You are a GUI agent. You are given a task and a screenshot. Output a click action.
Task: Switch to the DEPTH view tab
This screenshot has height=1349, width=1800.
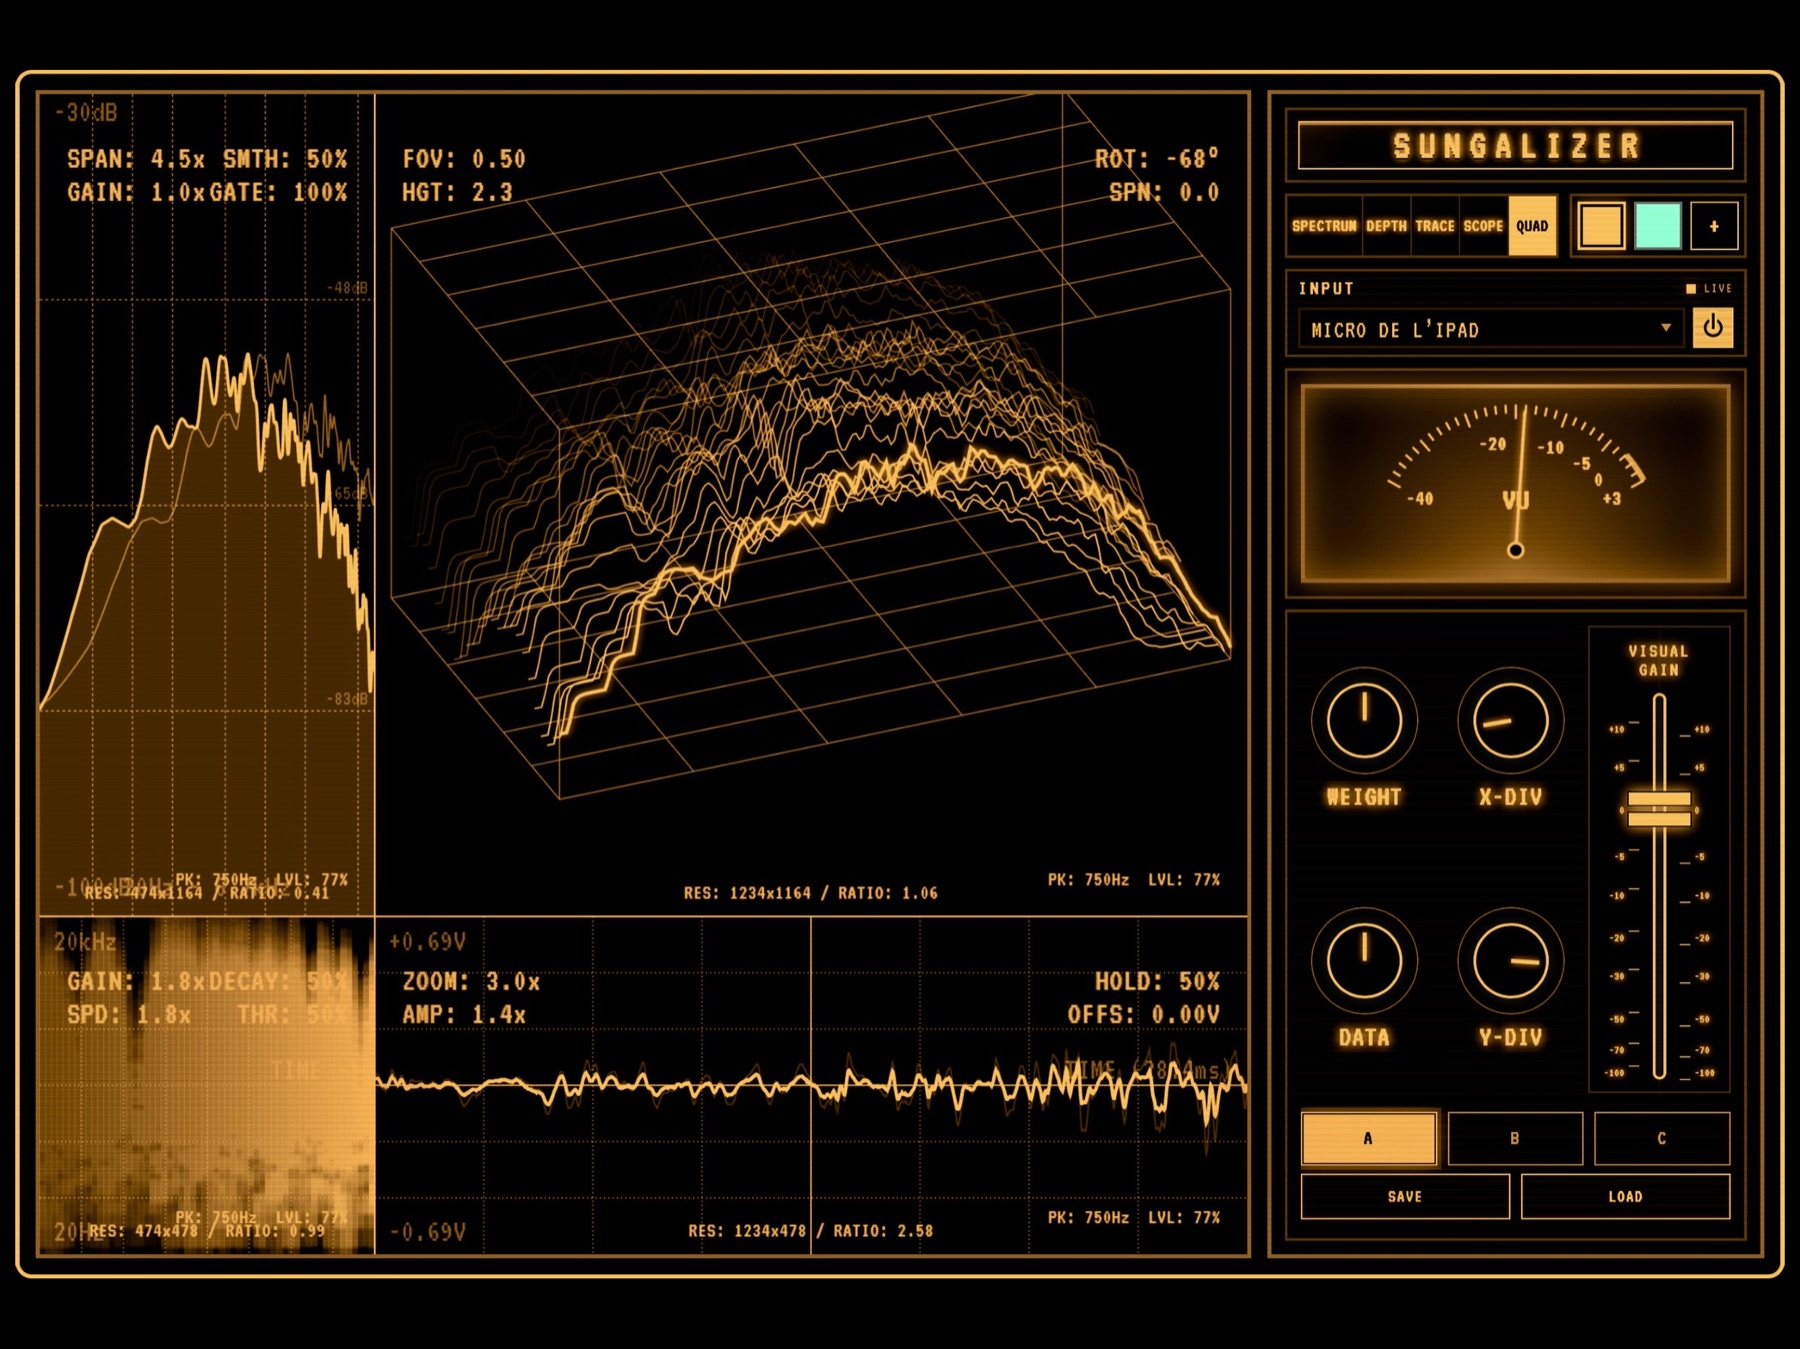click(x=1386, y=226)
